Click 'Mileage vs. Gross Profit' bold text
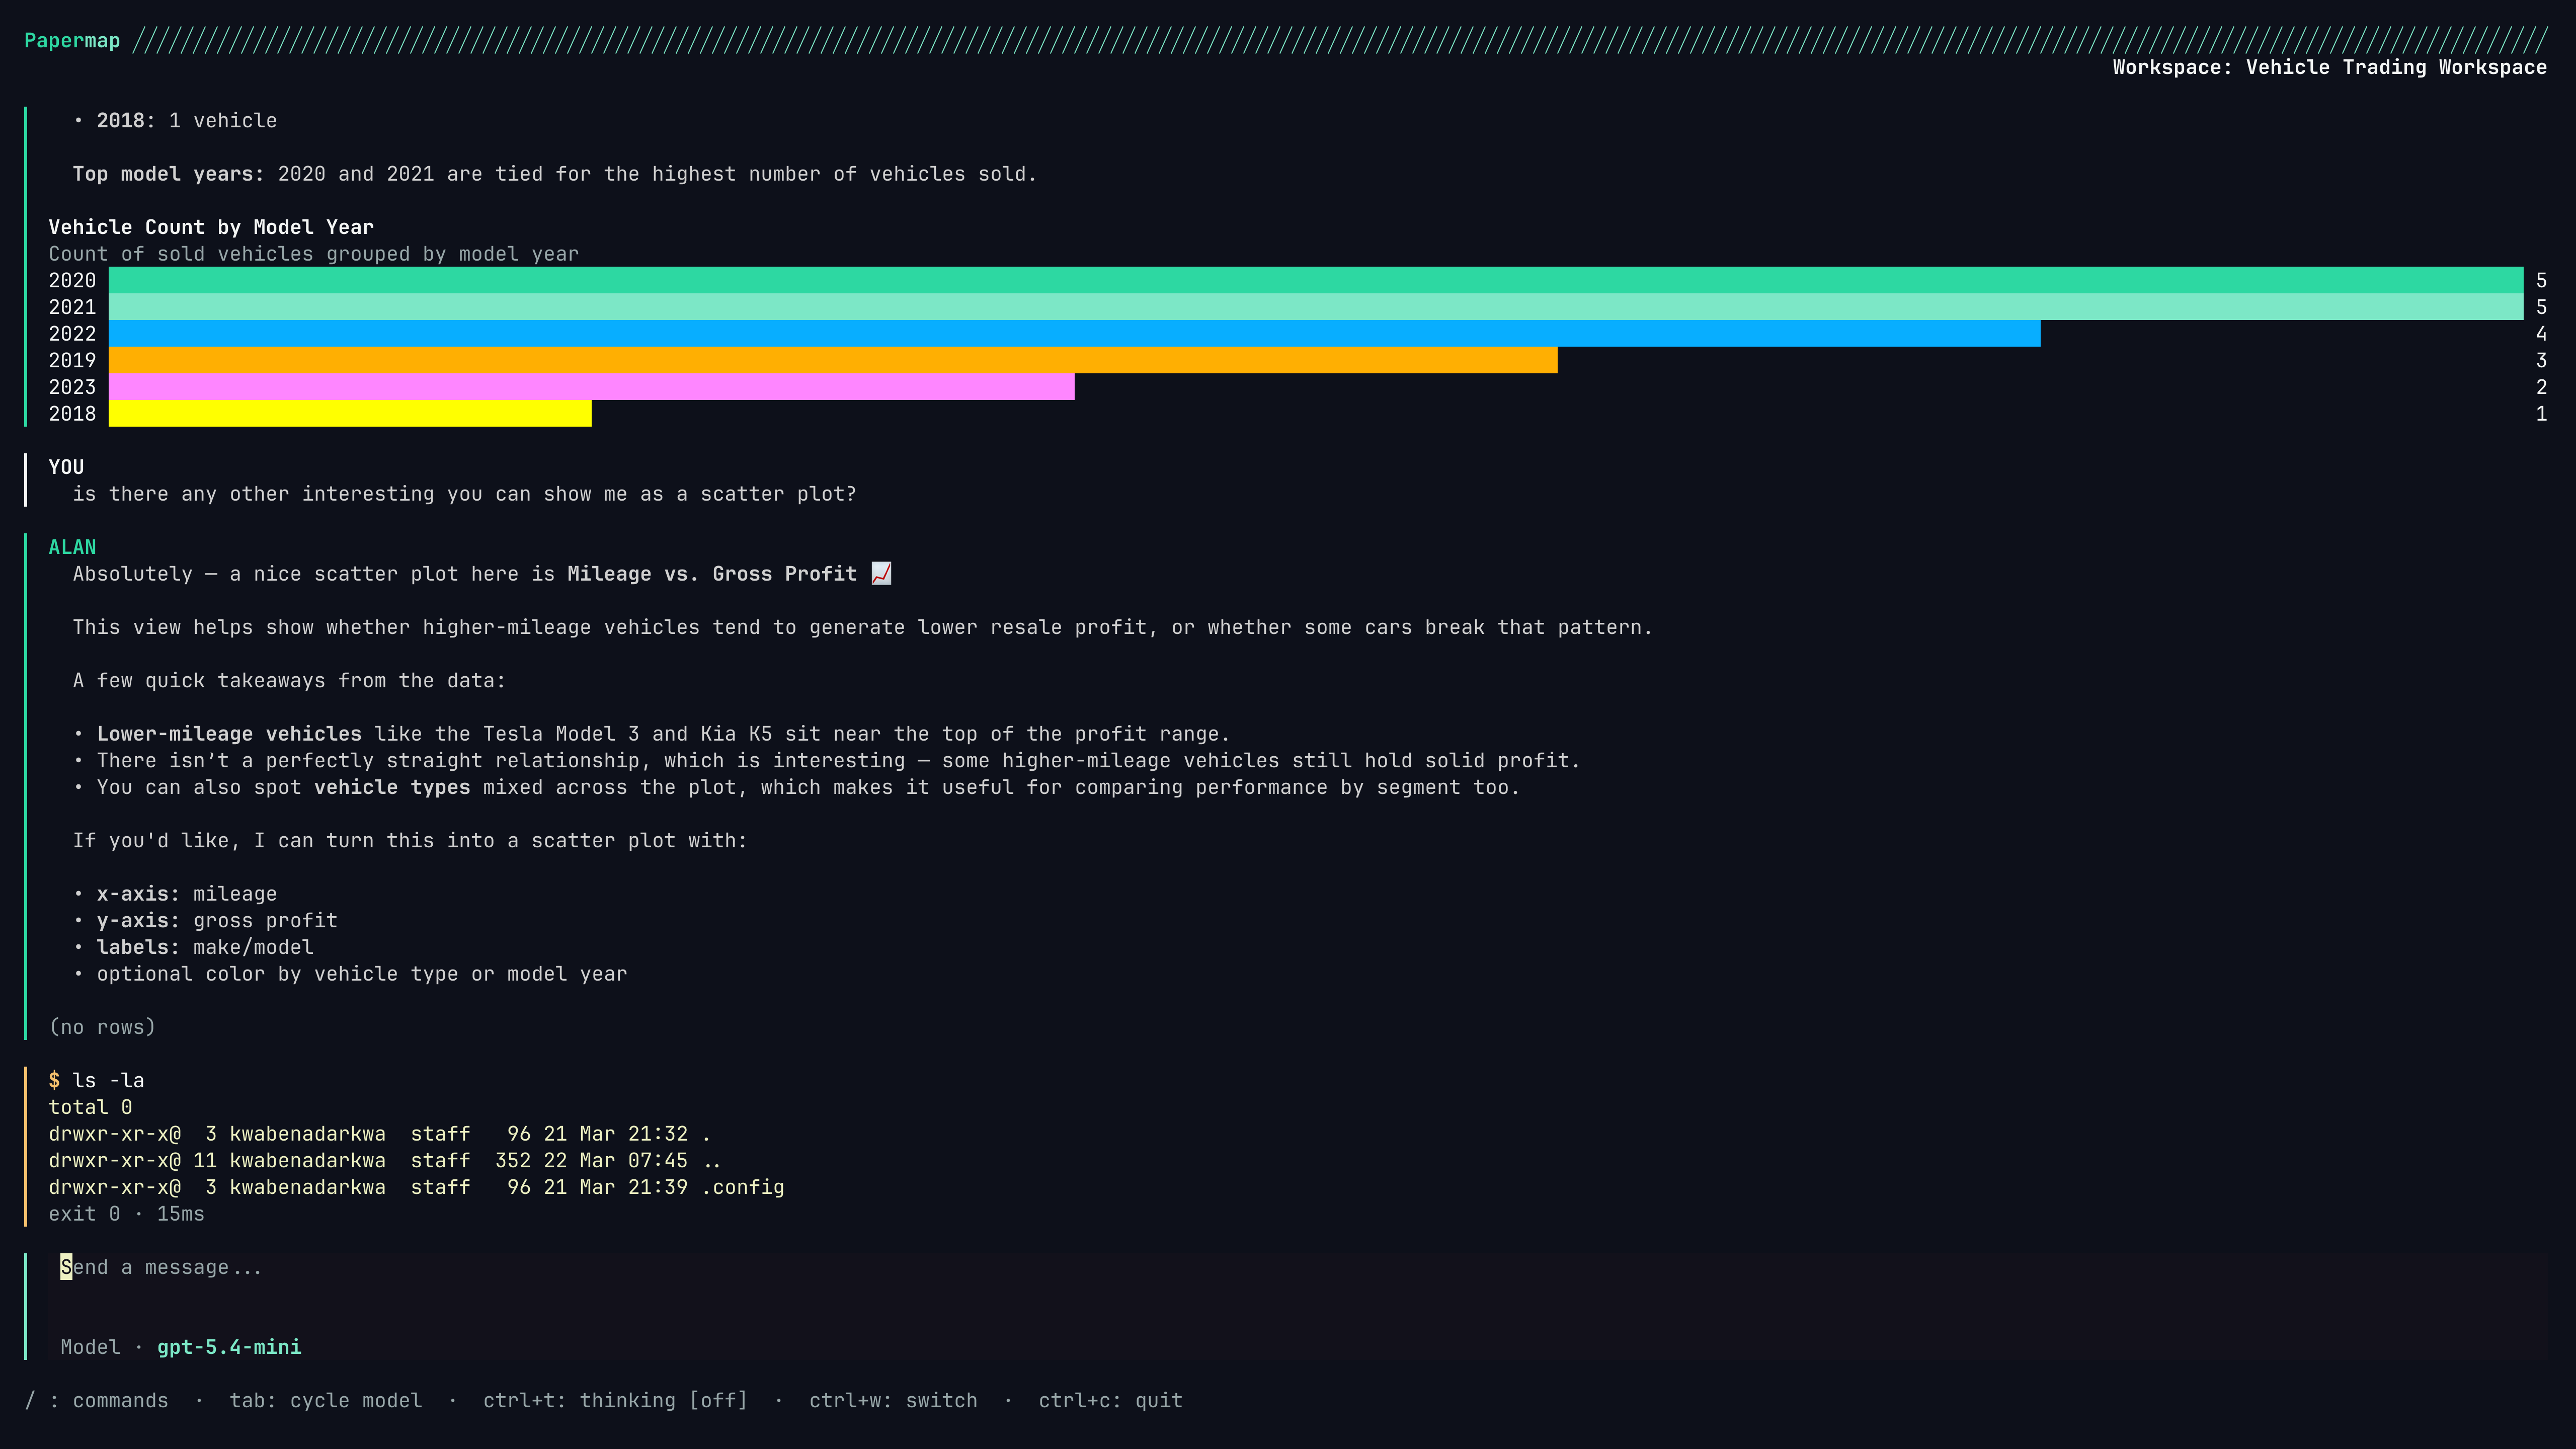This screenshot has width=2576, height=1449. coord(712,574)
